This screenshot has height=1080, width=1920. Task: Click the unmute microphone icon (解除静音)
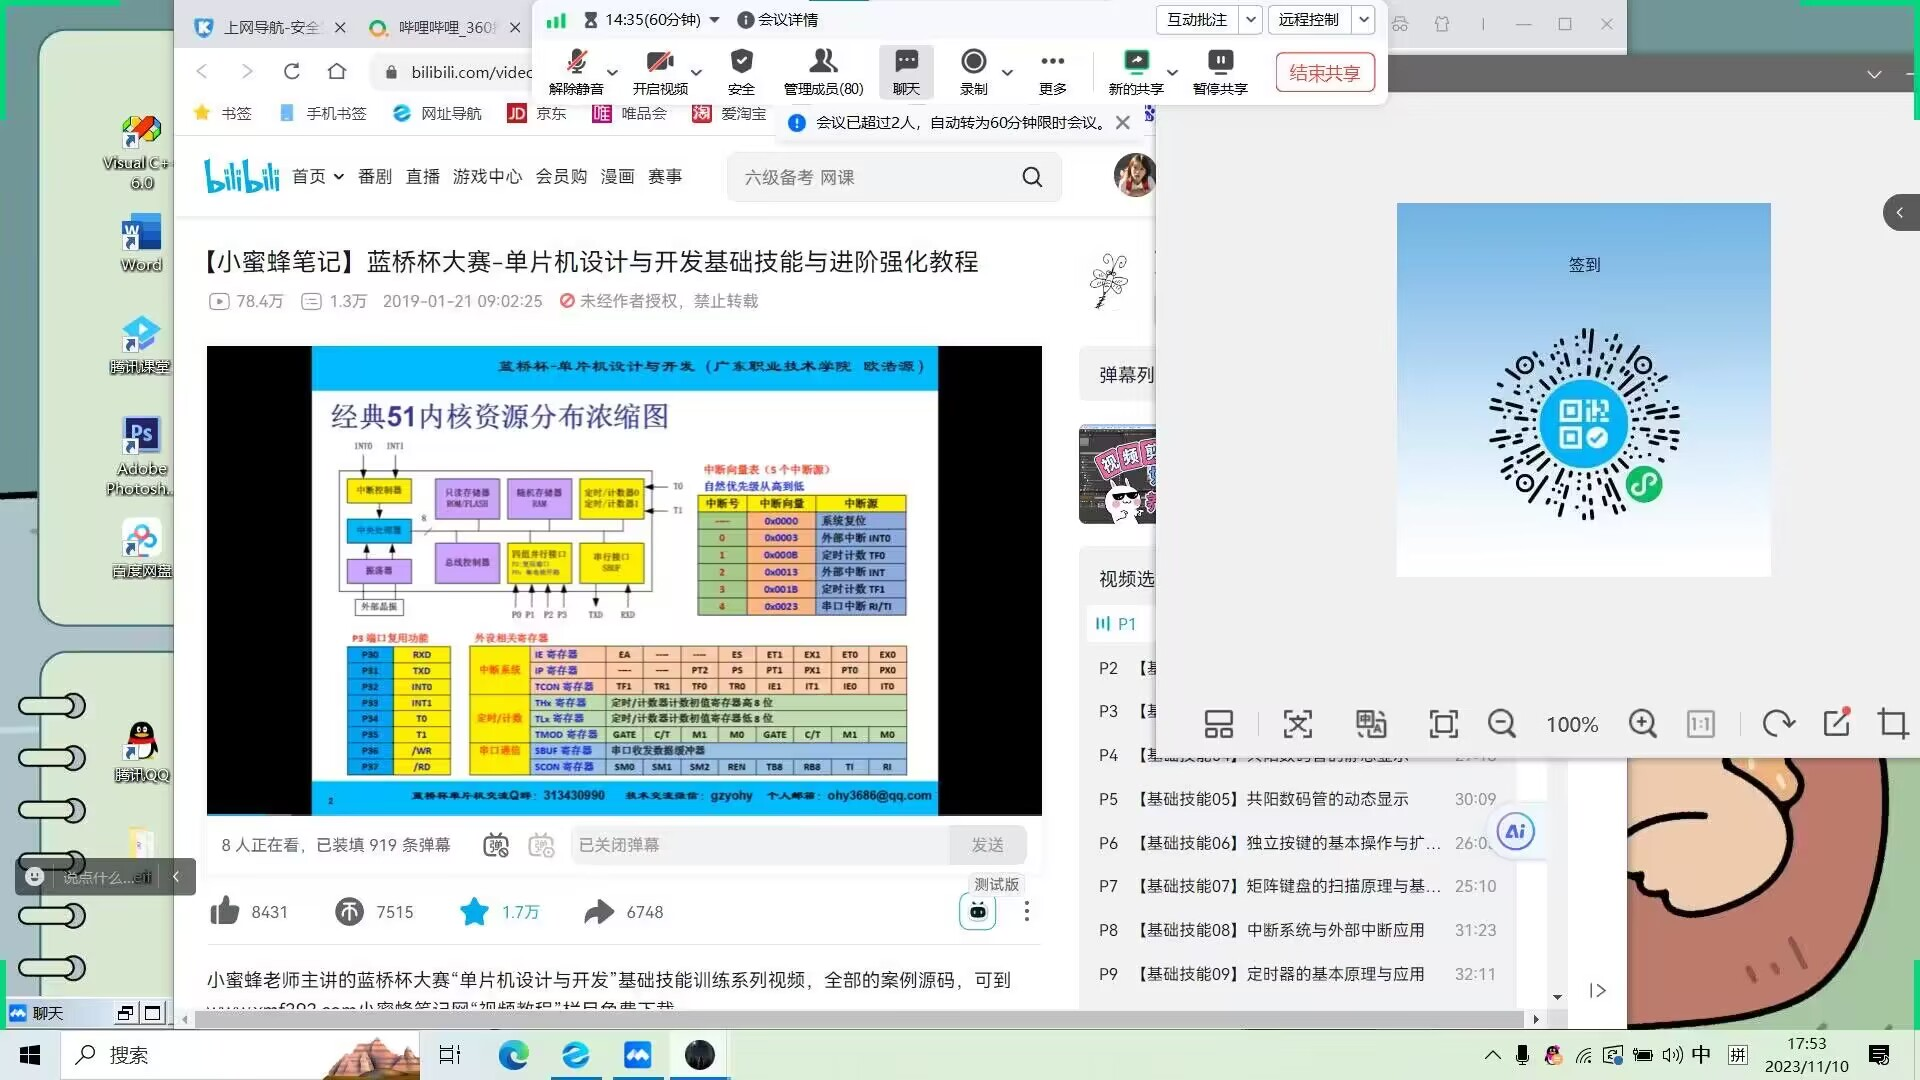[x=576, y=62]
